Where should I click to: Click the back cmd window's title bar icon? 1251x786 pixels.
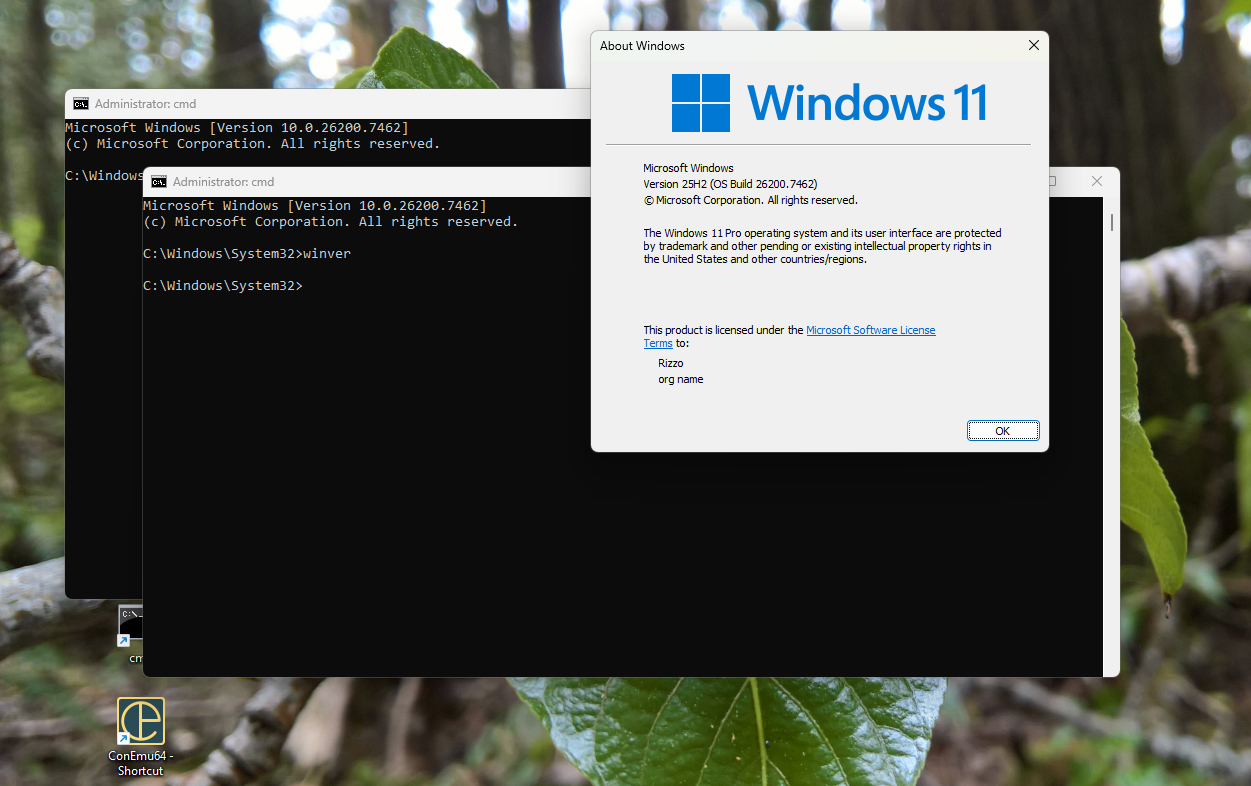[81, 104]
